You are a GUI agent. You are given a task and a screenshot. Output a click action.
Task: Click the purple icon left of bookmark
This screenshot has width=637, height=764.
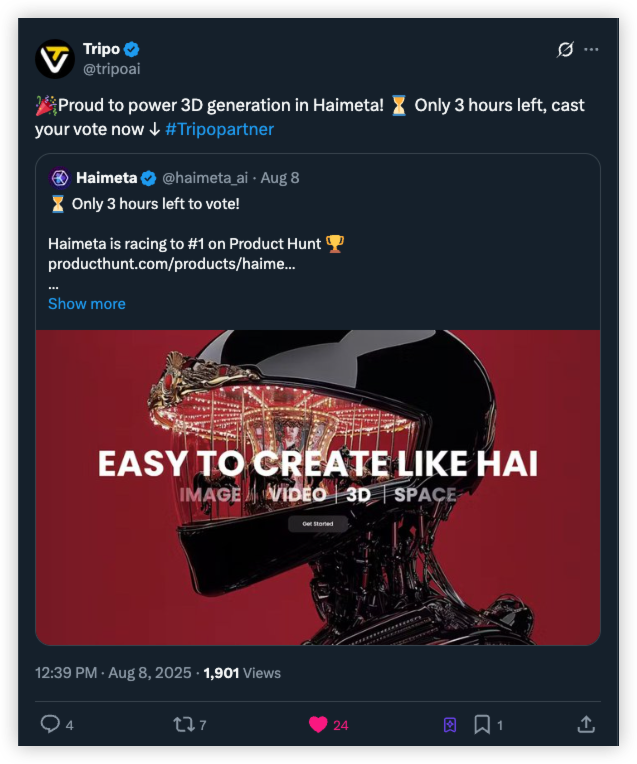pyautogui.click(x=450, y=724)
